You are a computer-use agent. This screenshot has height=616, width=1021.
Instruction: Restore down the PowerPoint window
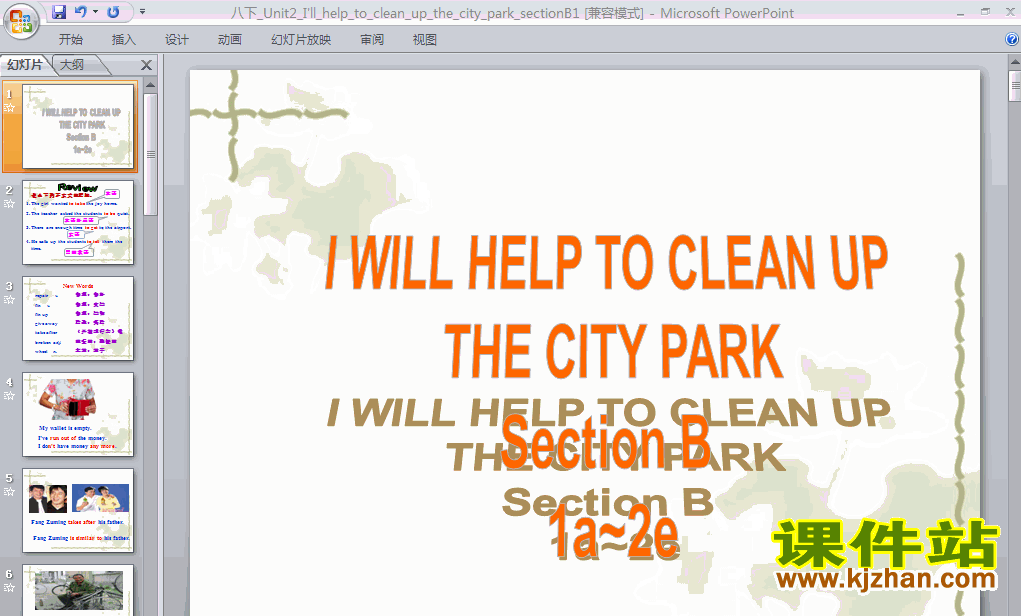pos(985,12)
